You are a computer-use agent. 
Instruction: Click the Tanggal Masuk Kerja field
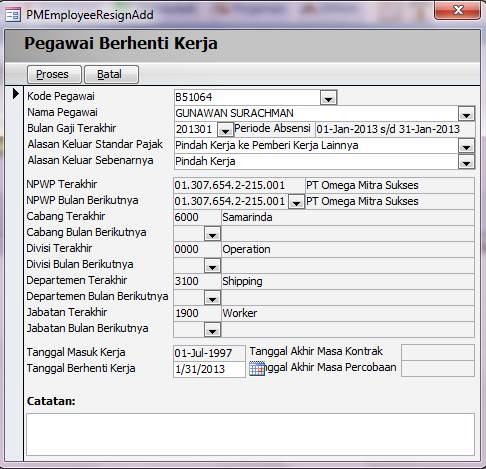209,353
